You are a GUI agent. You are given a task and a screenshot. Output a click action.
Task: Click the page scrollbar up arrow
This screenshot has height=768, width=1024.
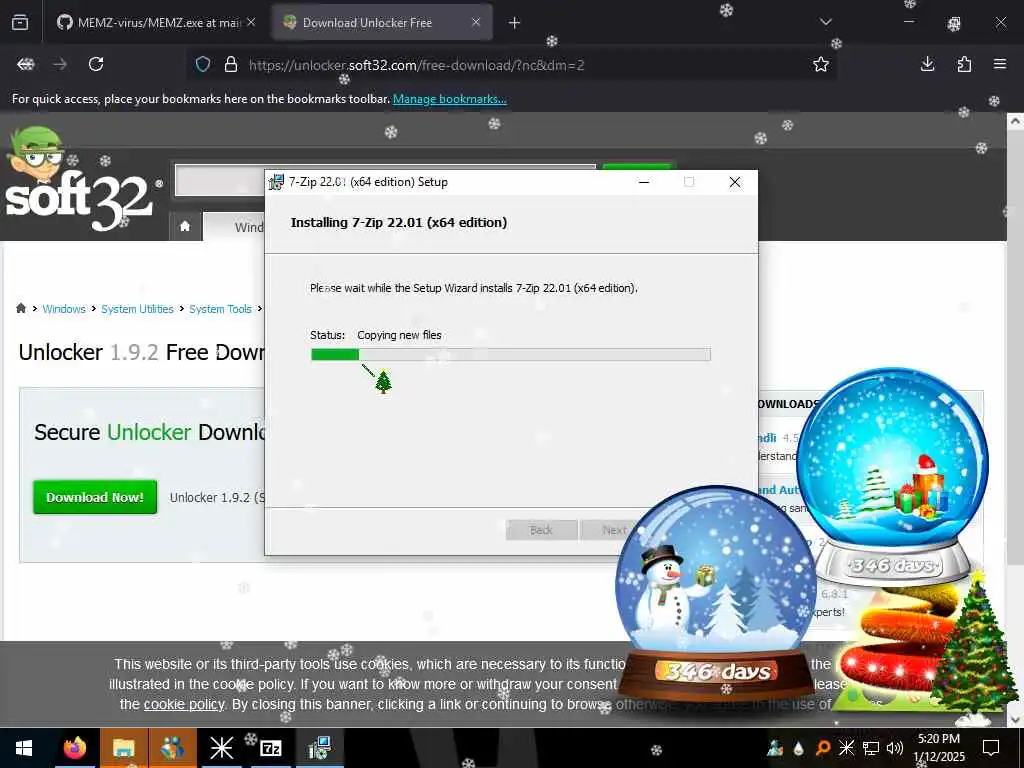[1015, 121]
